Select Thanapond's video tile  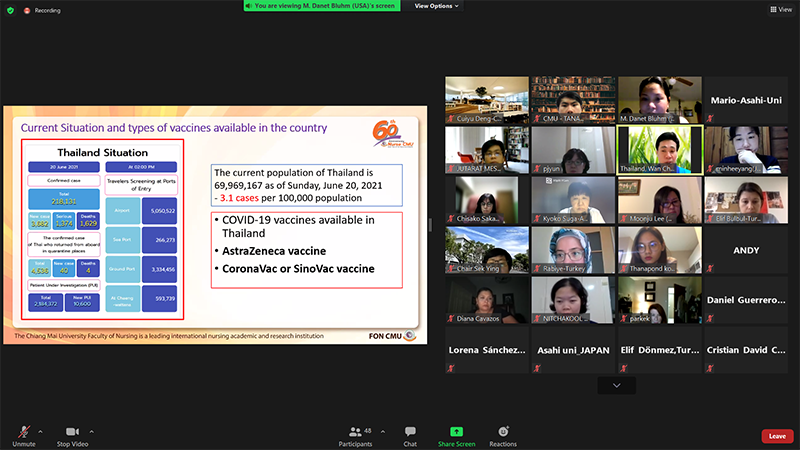tap(660, 250)
